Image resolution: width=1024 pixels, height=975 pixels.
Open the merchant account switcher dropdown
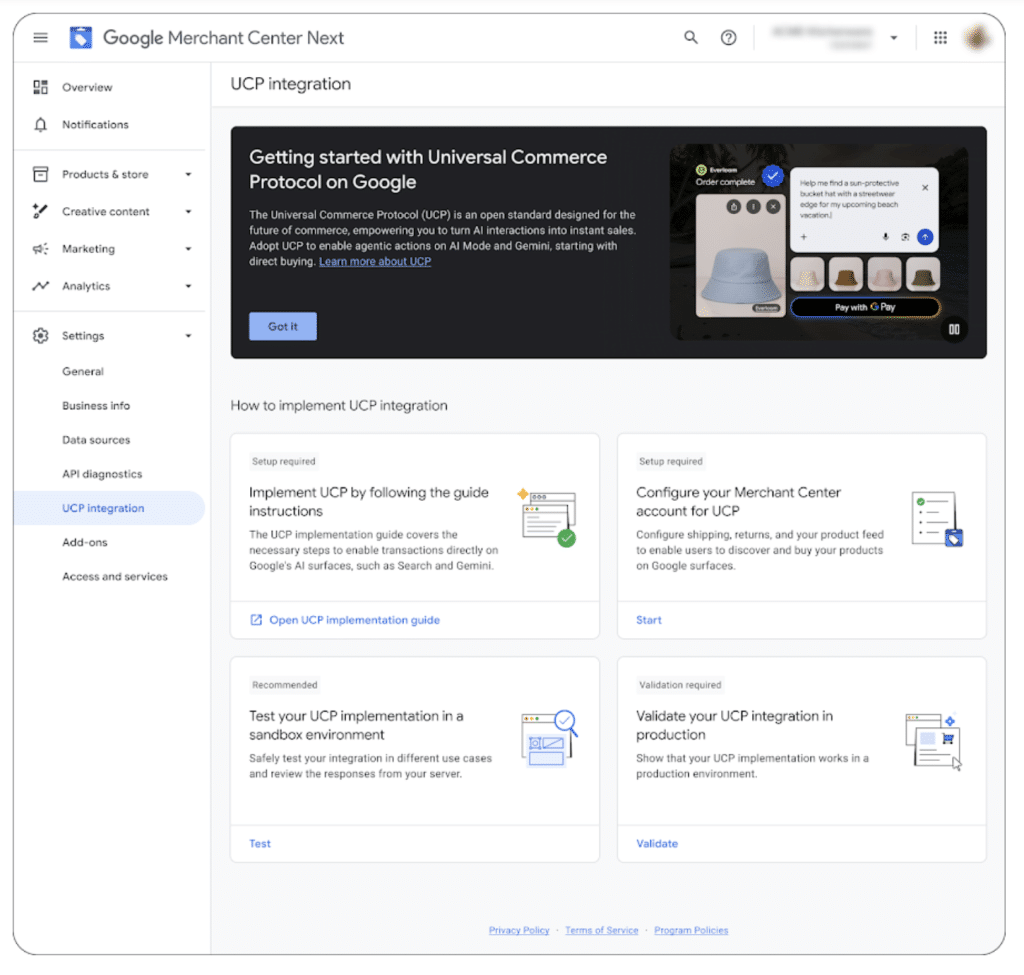893,38
